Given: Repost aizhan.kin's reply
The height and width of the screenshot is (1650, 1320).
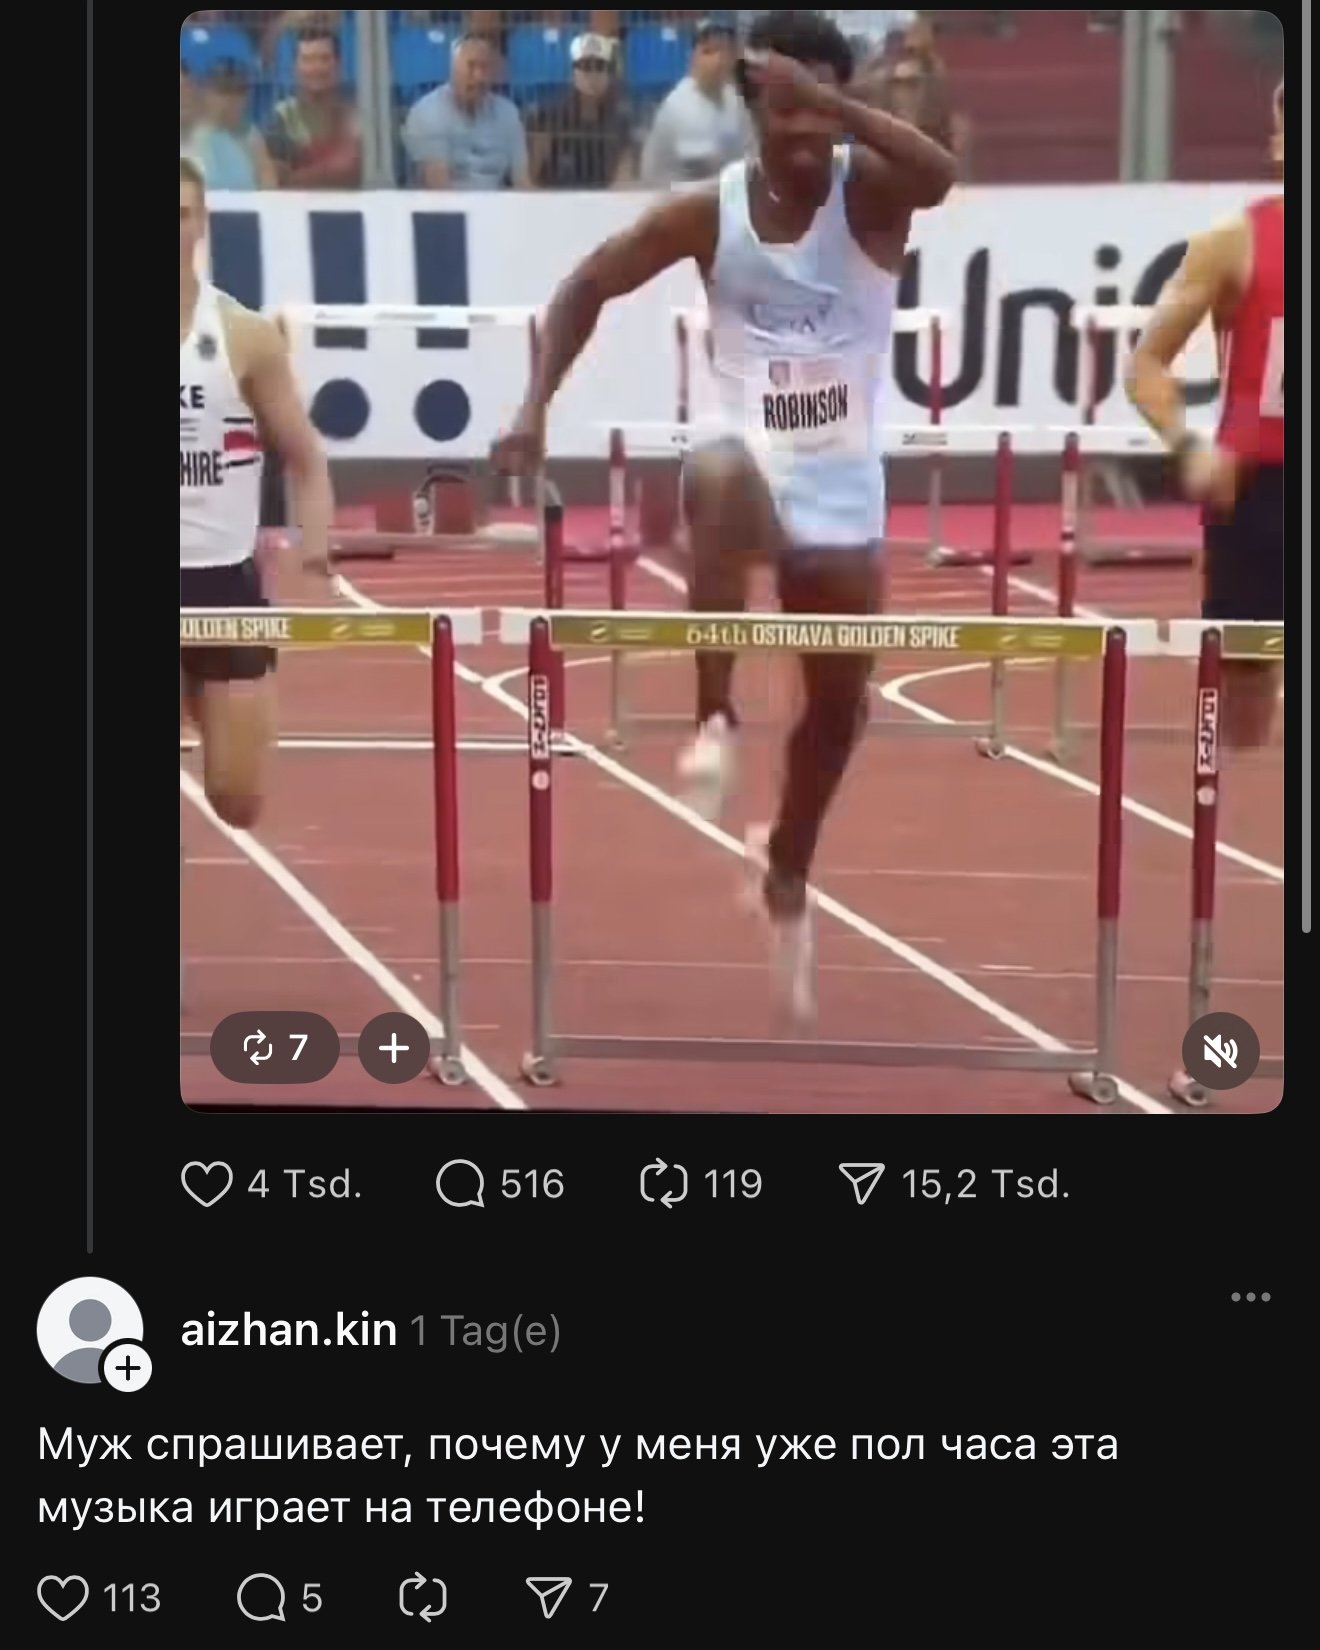Looking at the screenshot, I should point(422,1597).
